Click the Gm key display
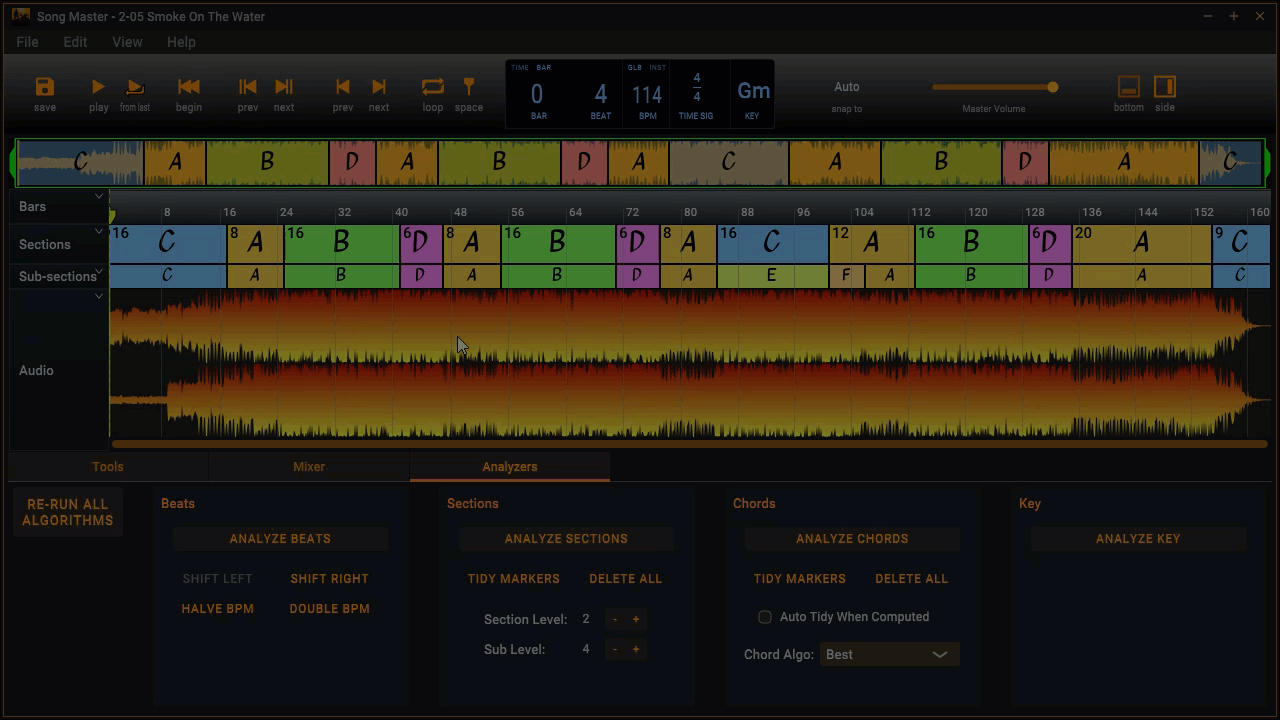 [753, 92]
